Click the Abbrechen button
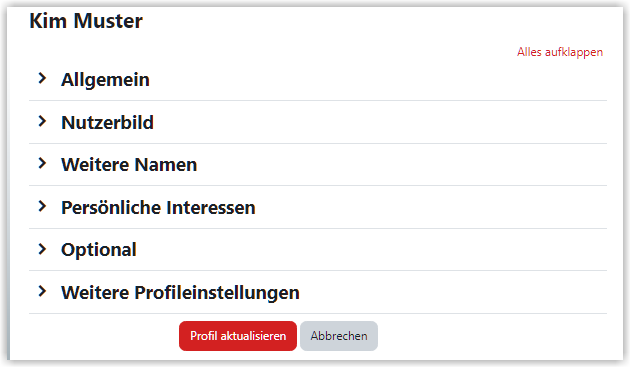This screenshot has height=368, width=631. (339, 336)
